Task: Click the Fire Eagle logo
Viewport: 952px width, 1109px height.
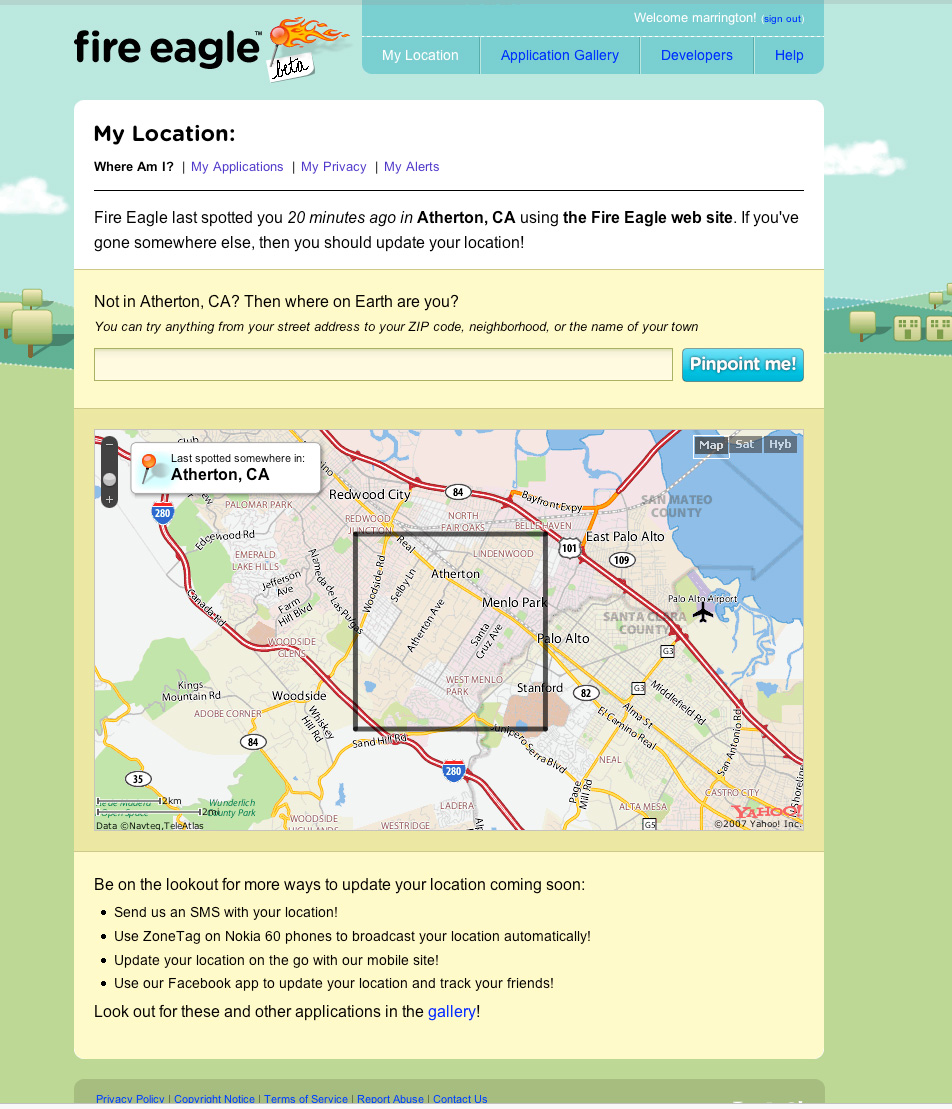Action: click(211, 48)
